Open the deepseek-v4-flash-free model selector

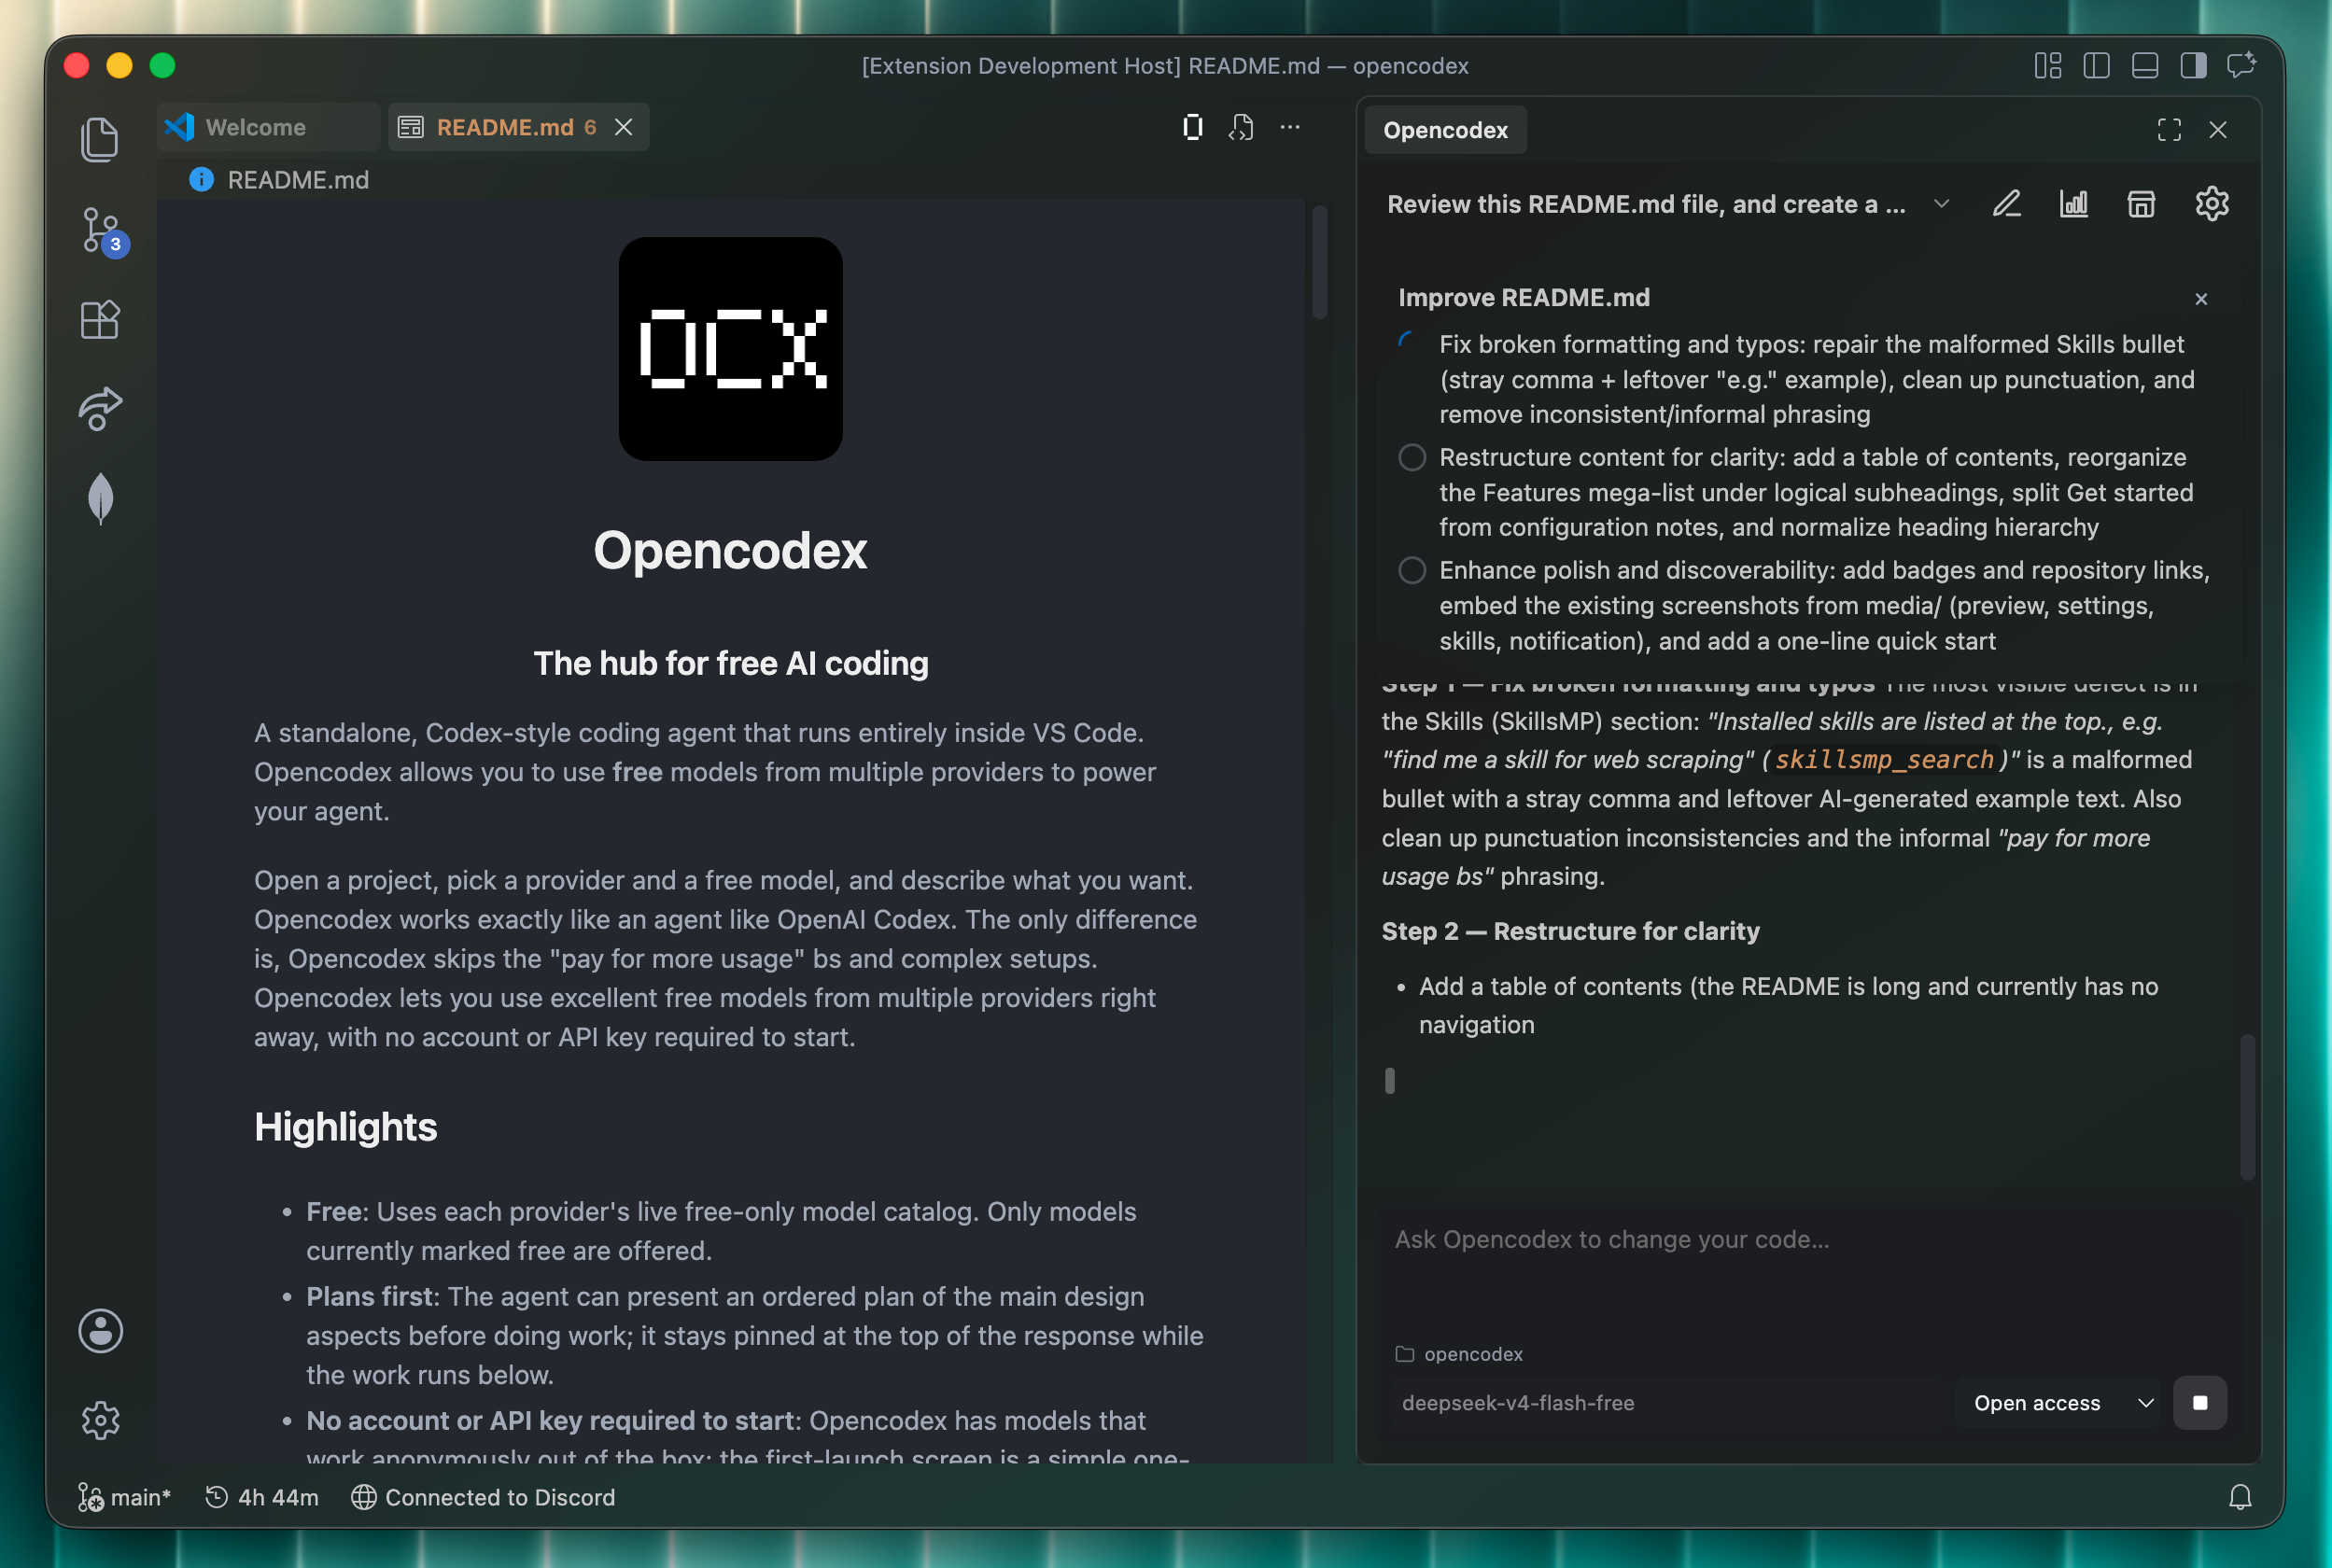[1666, 1403]
